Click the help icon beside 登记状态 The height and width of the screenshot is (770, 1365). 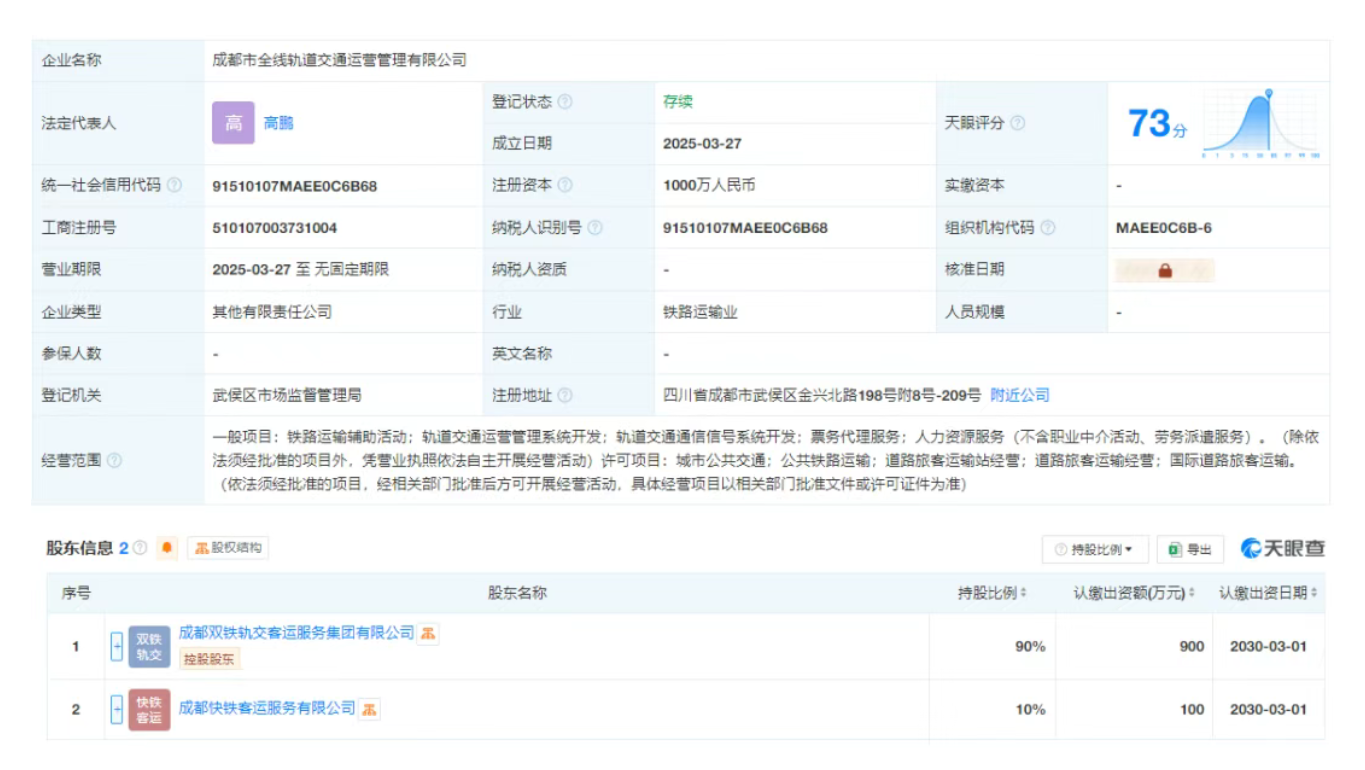(x=565, y=102)
